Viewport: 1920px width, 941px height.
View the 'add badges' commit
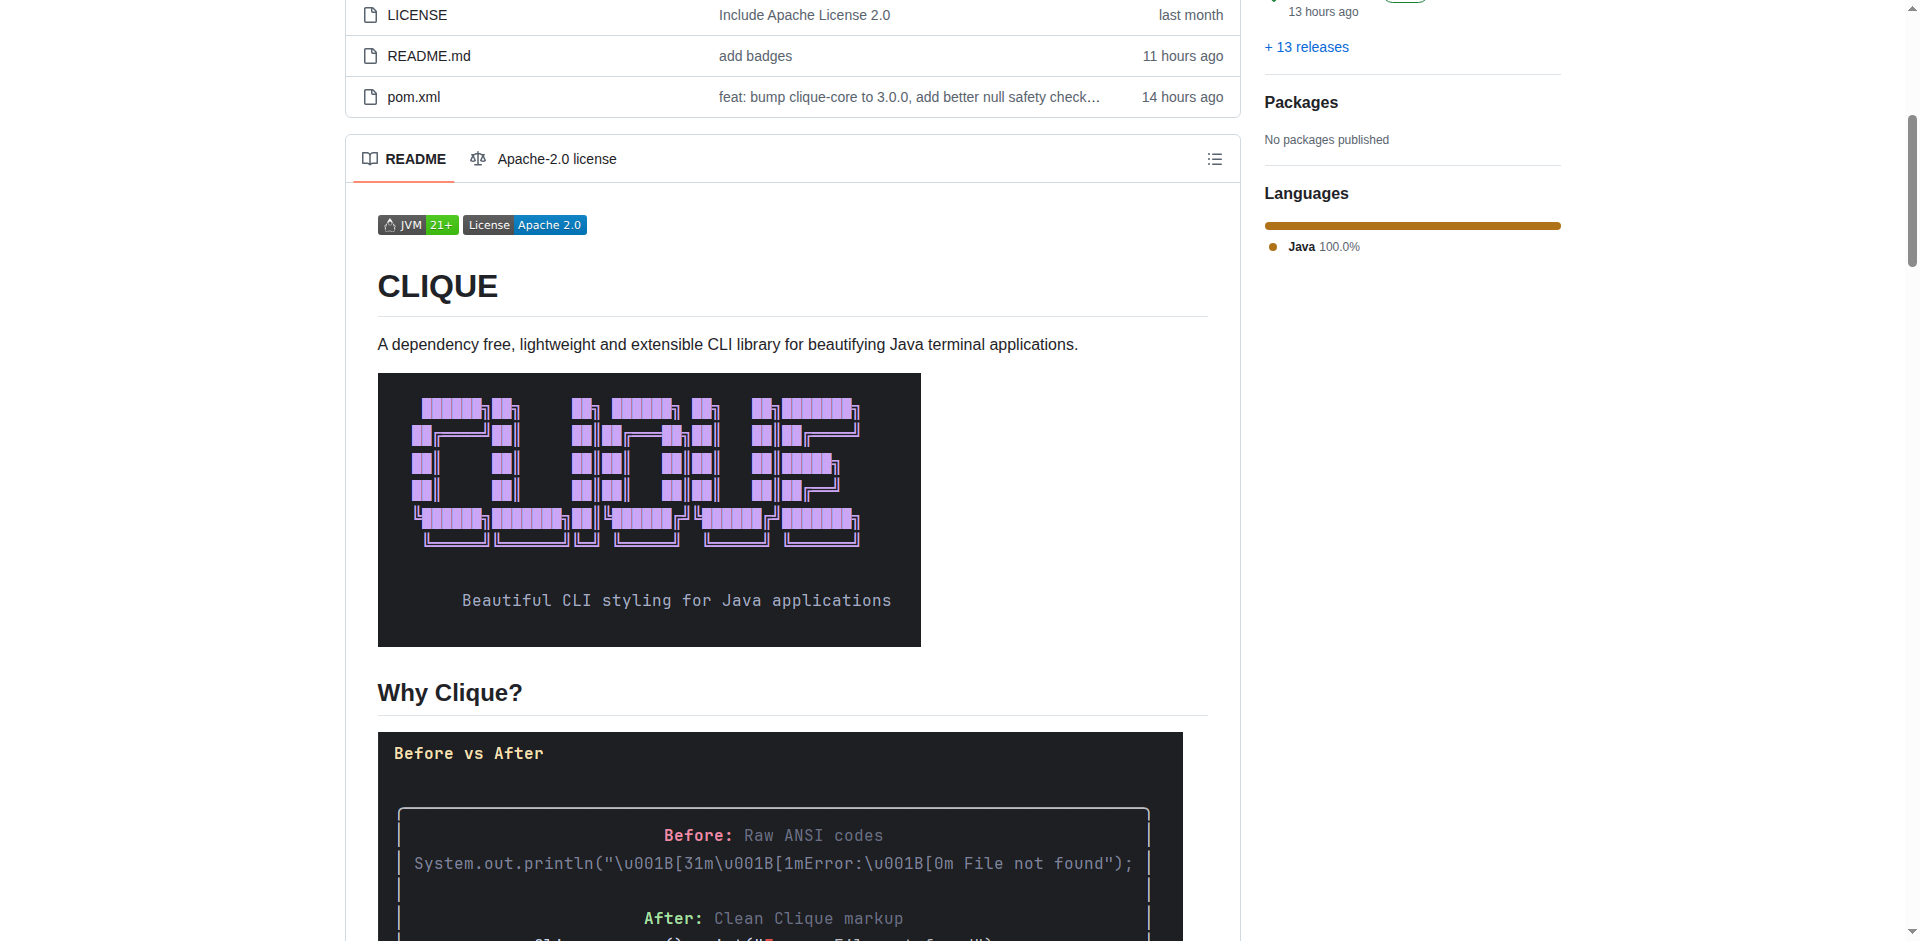point(755,56)
